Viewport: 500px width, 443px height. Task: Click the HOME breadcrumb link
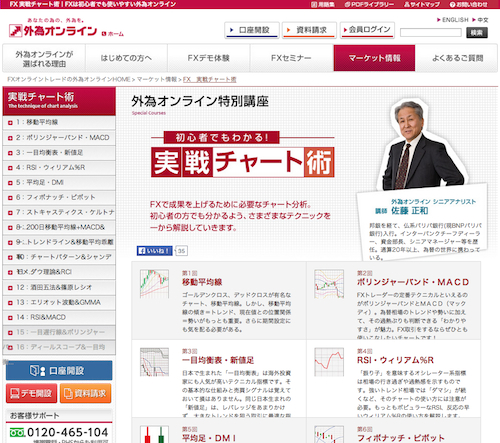tap(69, 79)
